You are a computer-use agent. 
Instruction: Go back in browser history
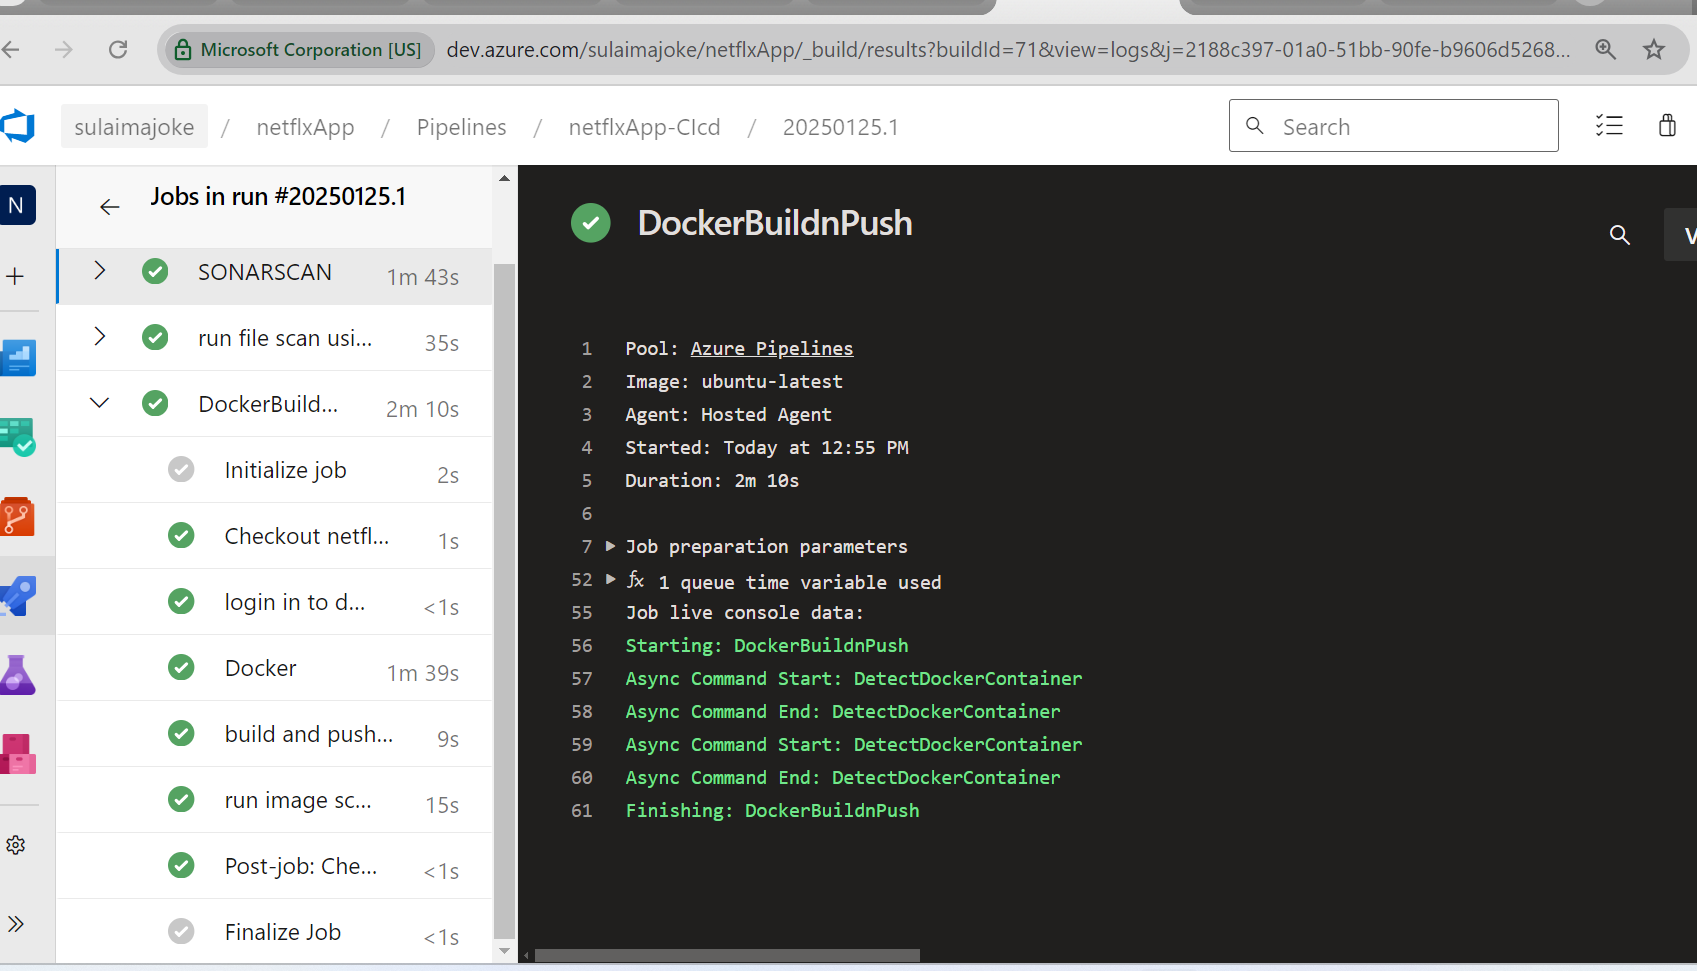[x=11, y=49]
